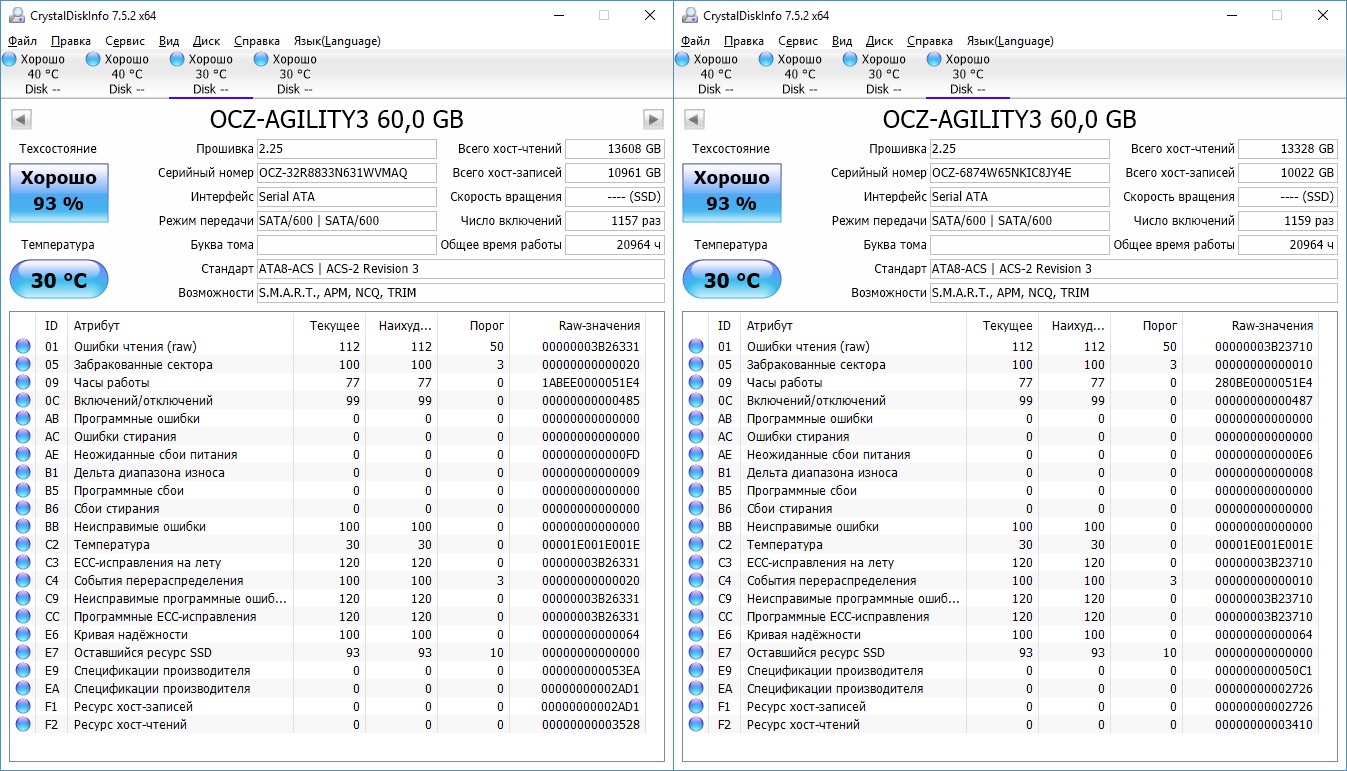Click power-on count 1157 раз field
1347x771 pixels.
click(614, 220)
